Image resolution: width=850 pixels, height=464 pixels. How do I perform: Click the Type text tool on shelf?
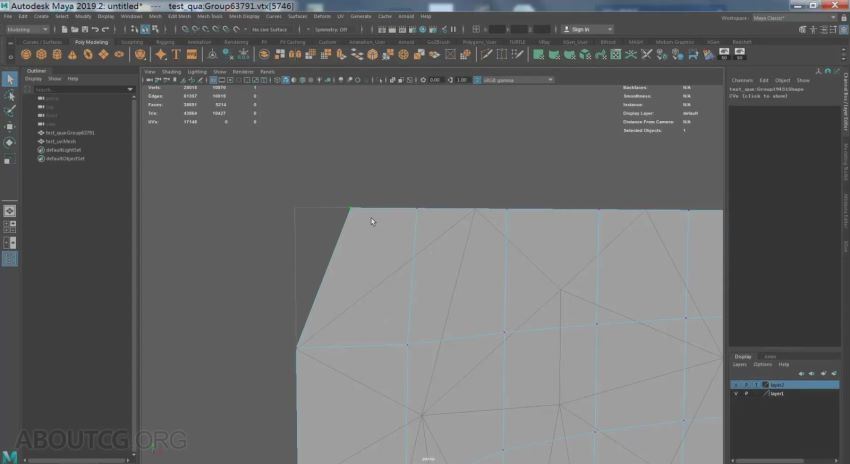[176, 54]
